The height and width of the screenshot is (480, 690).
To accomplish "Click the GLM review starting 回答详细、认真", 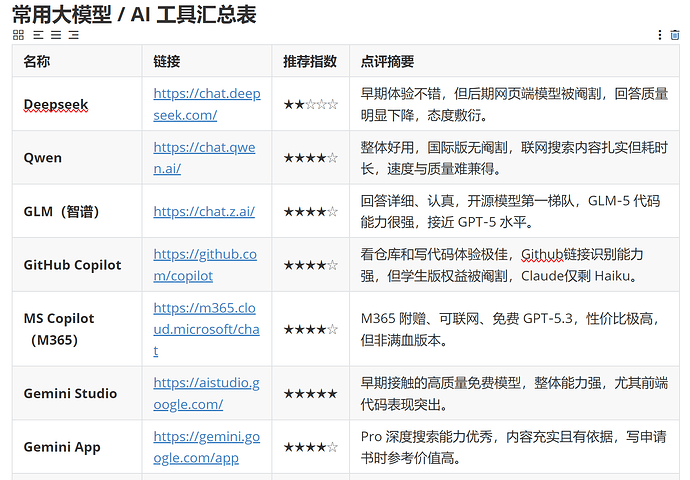I will click(x=510, y=212).
